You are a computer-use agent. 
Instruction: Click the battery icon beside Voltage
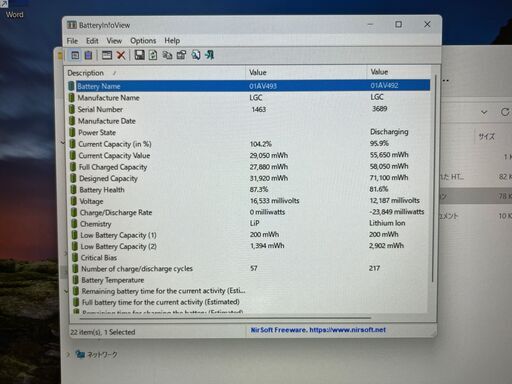pyautogui.click(x=74, y=201)
